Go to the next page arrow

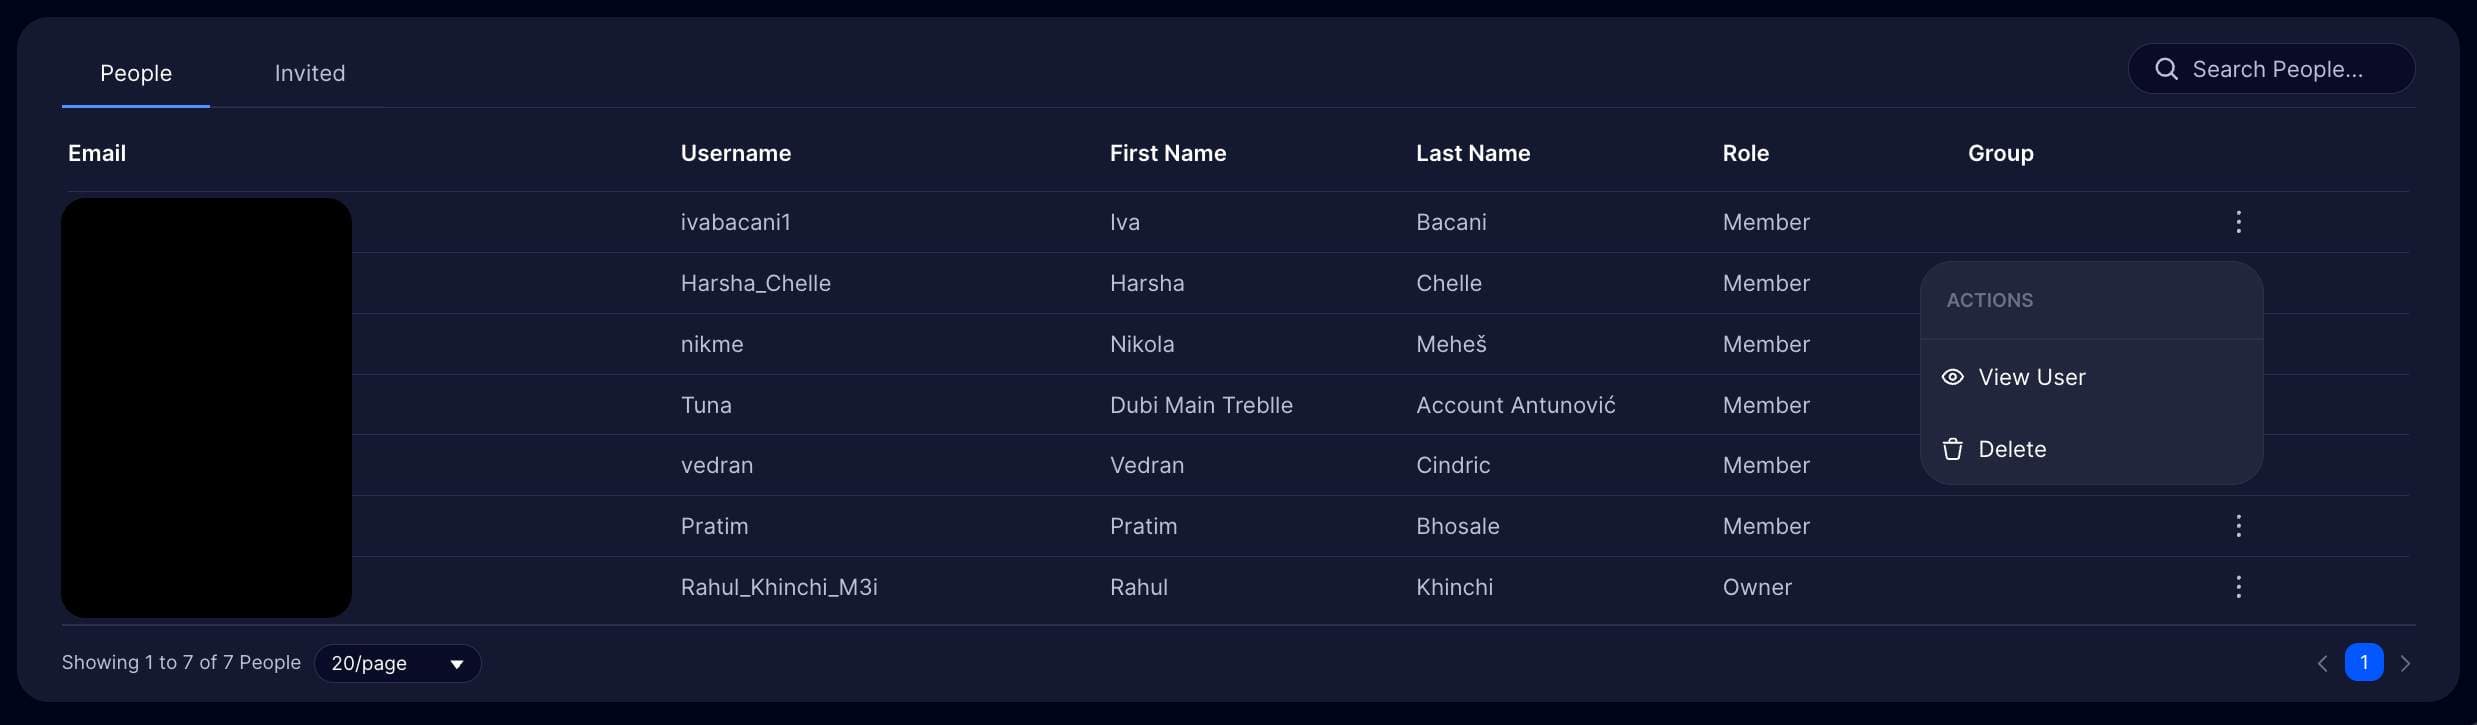(2405, 663)
